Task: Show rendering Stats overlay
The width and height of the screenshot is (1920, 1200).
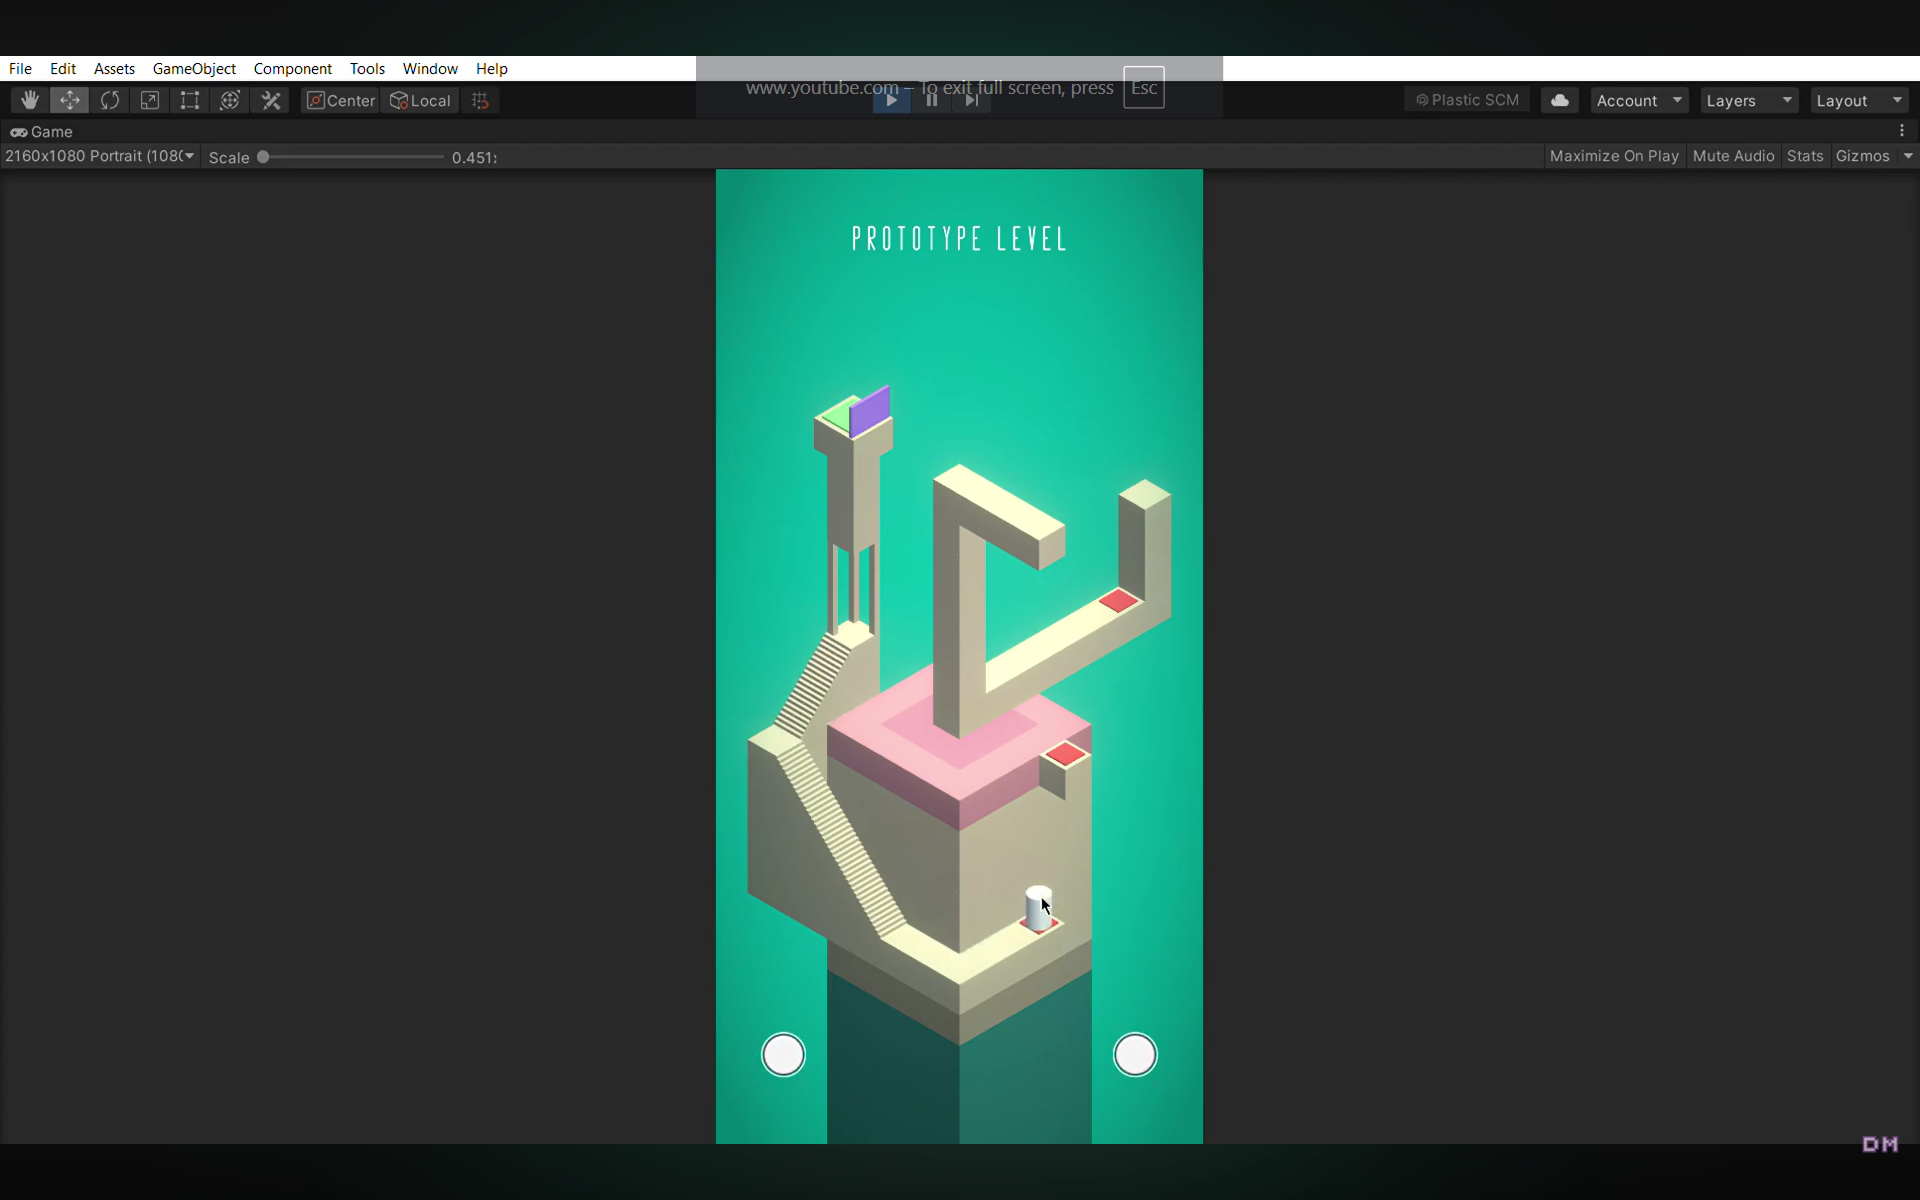Action: [x=1805, y=156]
